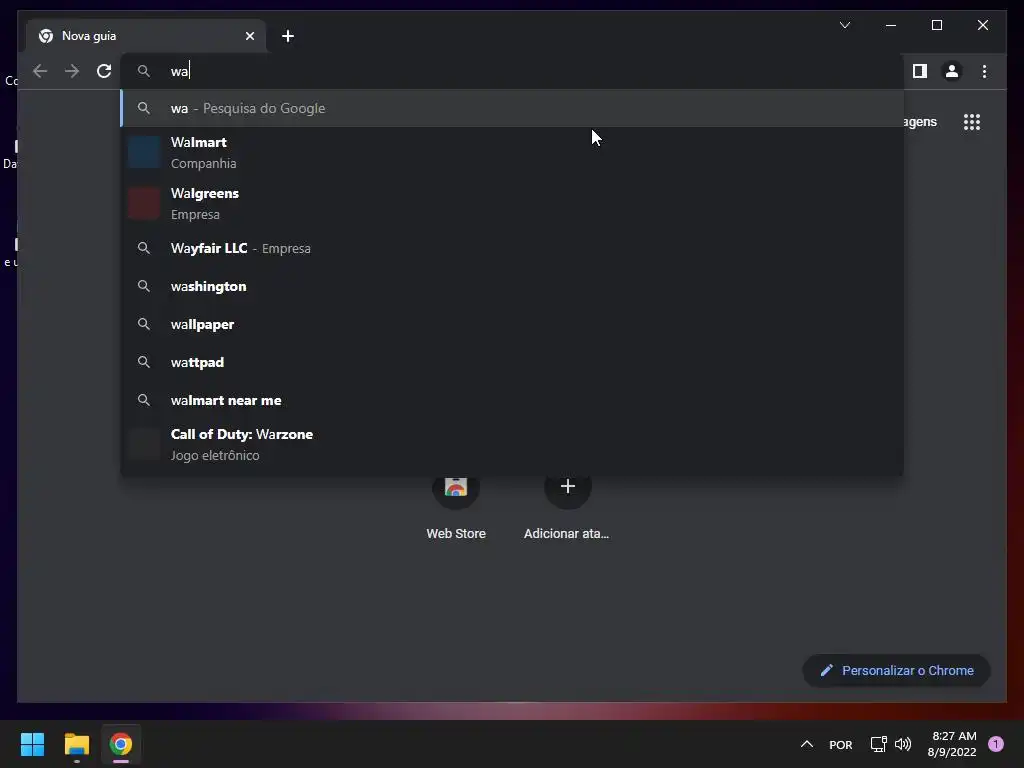
Task: Select 'wa - Pesquisa do Google' suggestion
Action: 512,108
